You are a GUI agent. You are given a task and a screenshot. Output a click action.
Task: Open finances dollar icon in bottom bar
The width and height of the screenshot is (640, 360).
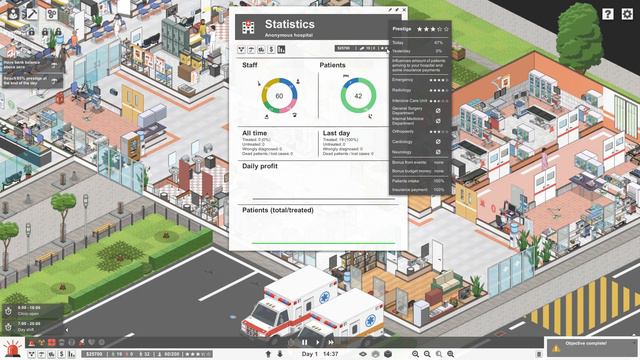(61, 354)
